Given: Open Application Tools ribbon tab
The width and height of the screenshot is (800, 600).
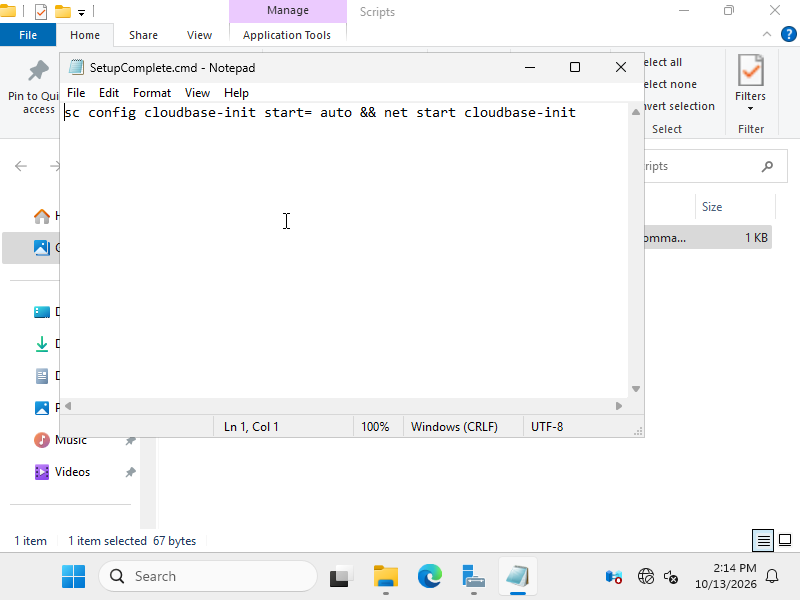Looking at the screenshot, I should tap(287, 35).
